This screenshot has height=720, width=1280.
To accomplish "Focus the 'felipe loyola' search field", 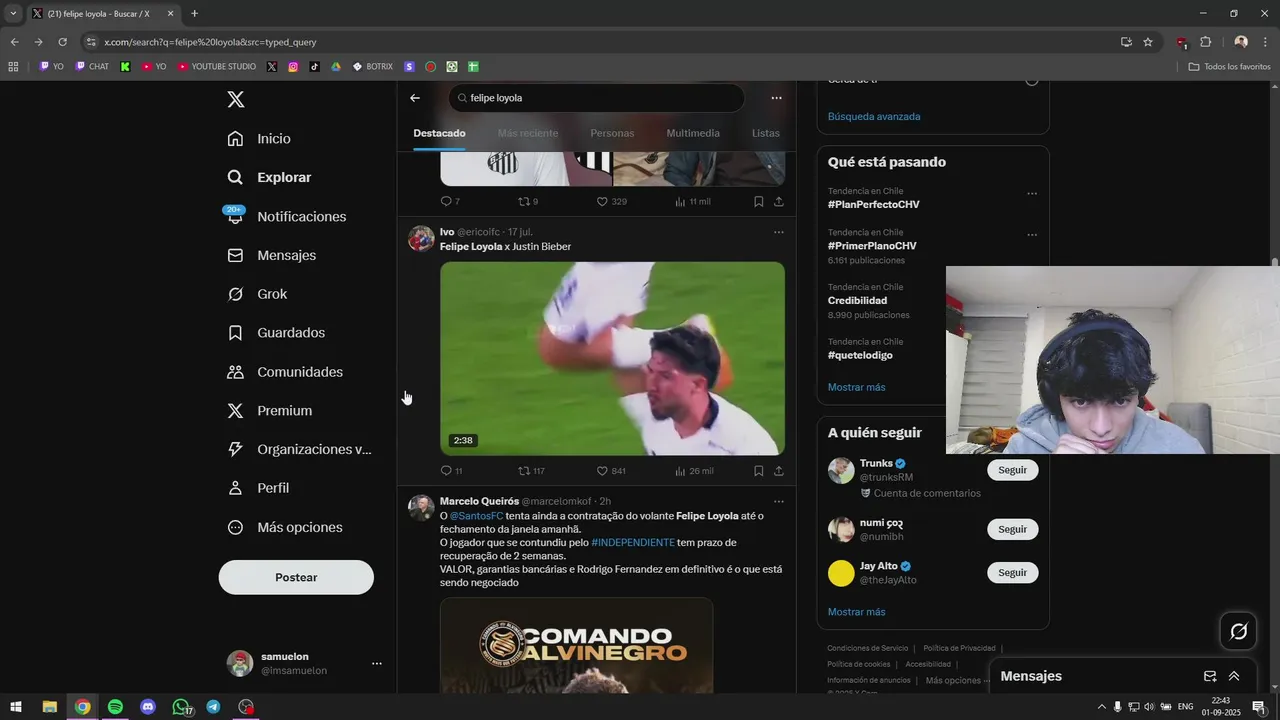I will click(596, 98).
